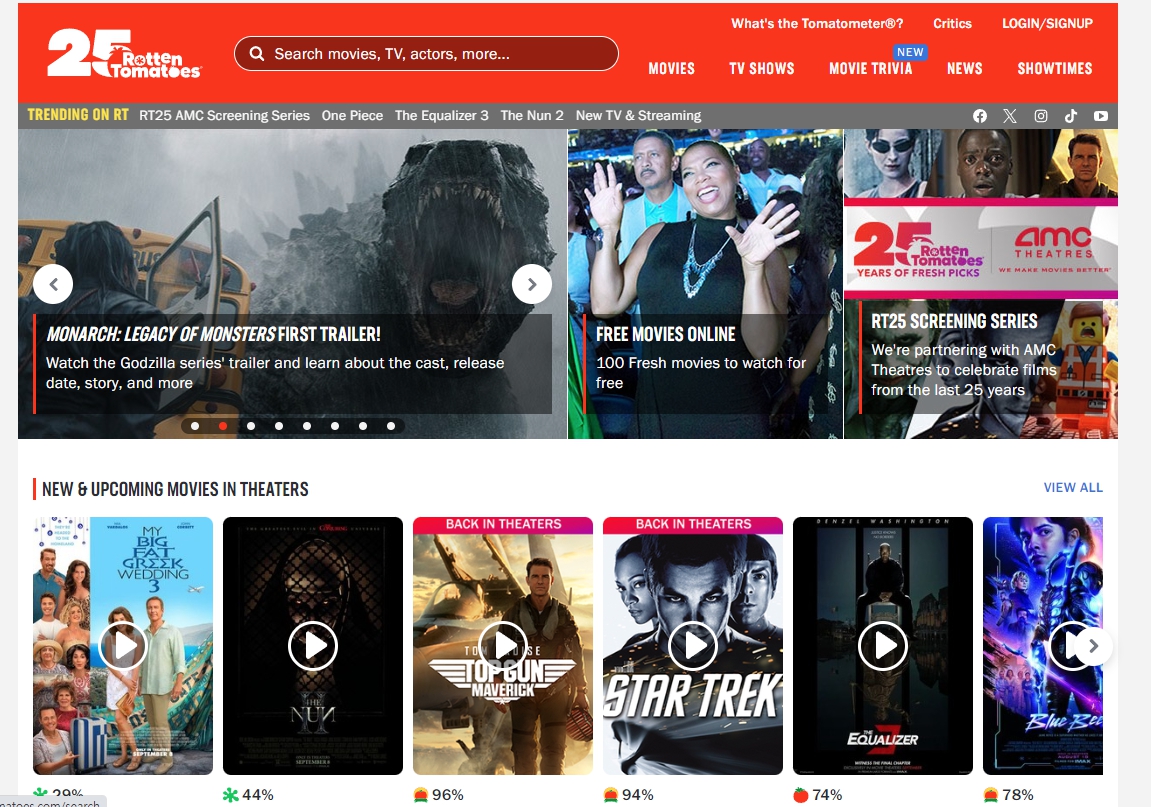Play the Star Trek trailer
Screen dimensions: 1151x807
pyautogui.click(x=693, y=645)
